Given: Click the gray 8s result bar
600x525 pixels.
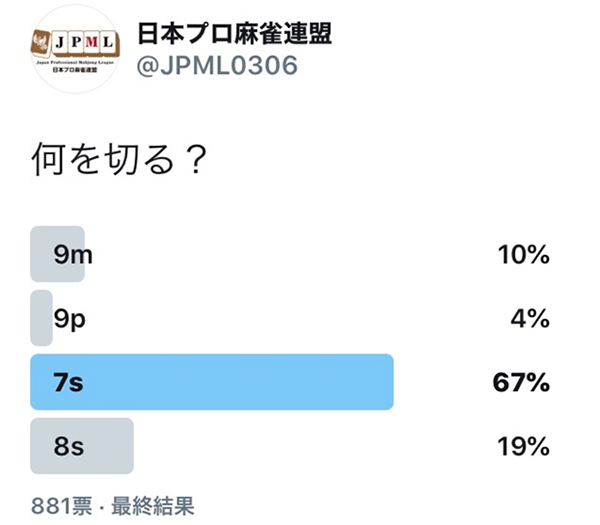Looking at the screenshot, I should pyautogui.click(x=82, y=446).
